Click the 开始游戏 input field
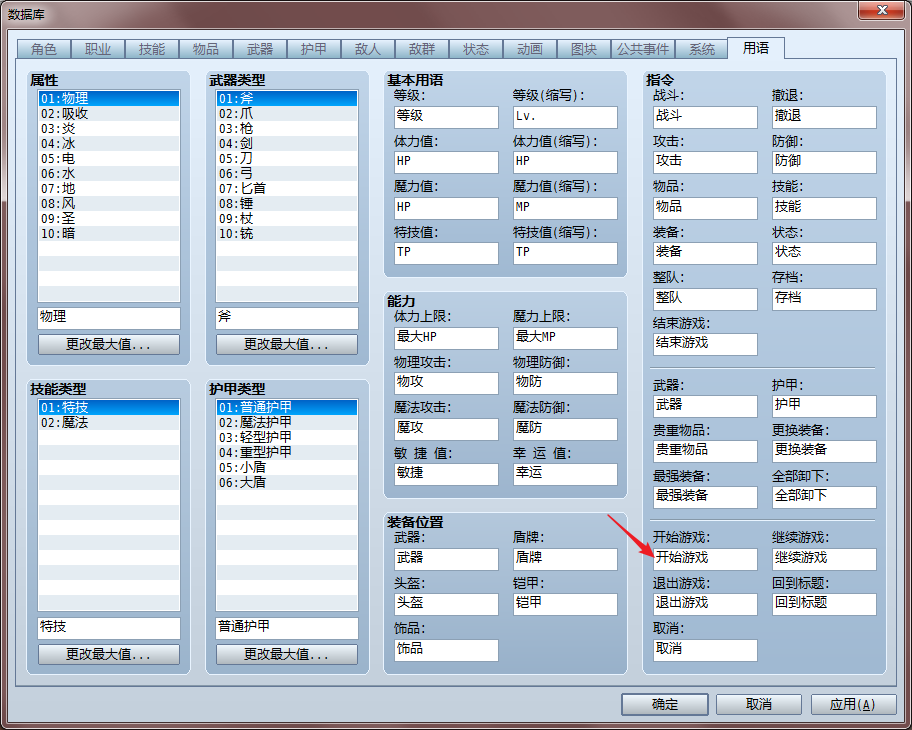The height and width of the screenshot is (730, 912). tap(705, 559)
